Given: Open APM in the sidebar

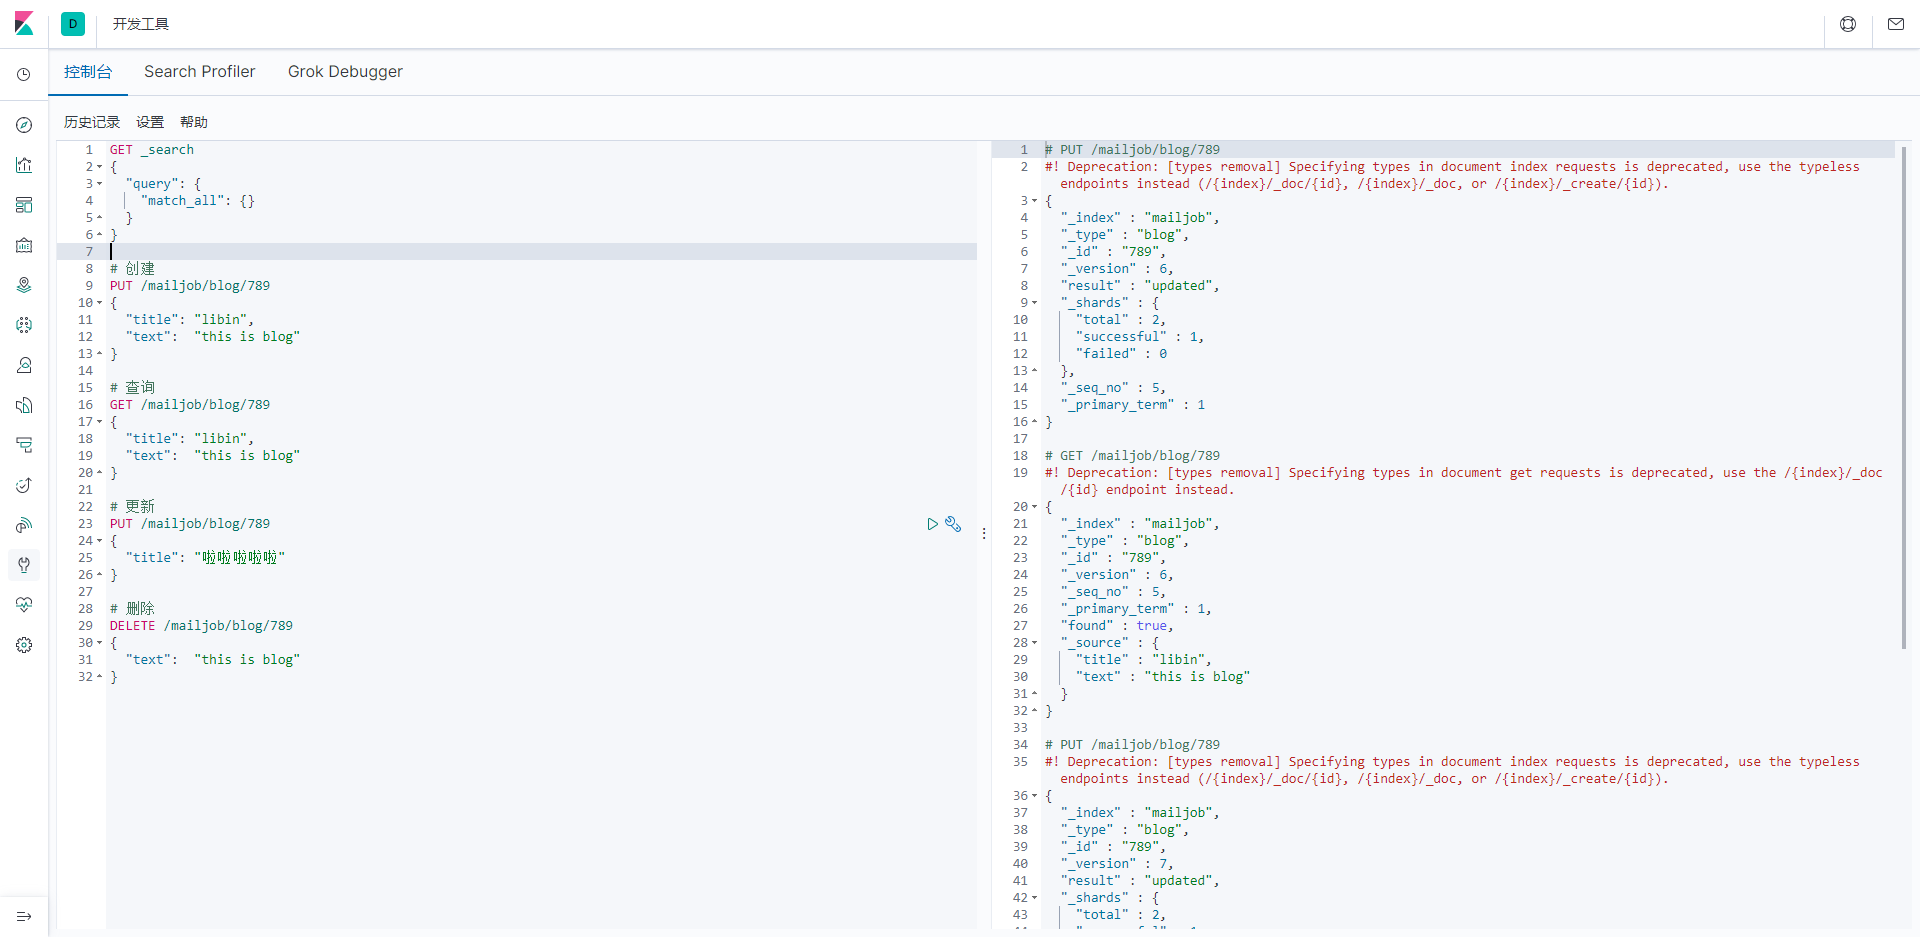Looking at the screenshot, I should click(24, 445).
